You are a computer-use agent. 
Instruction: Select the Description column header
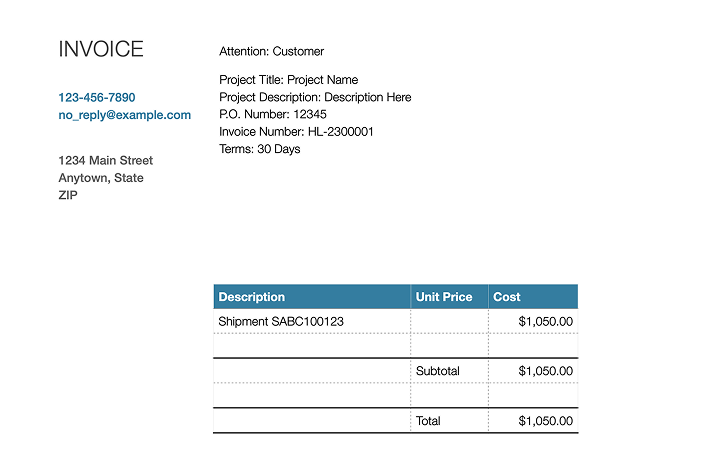coord(252,297)
